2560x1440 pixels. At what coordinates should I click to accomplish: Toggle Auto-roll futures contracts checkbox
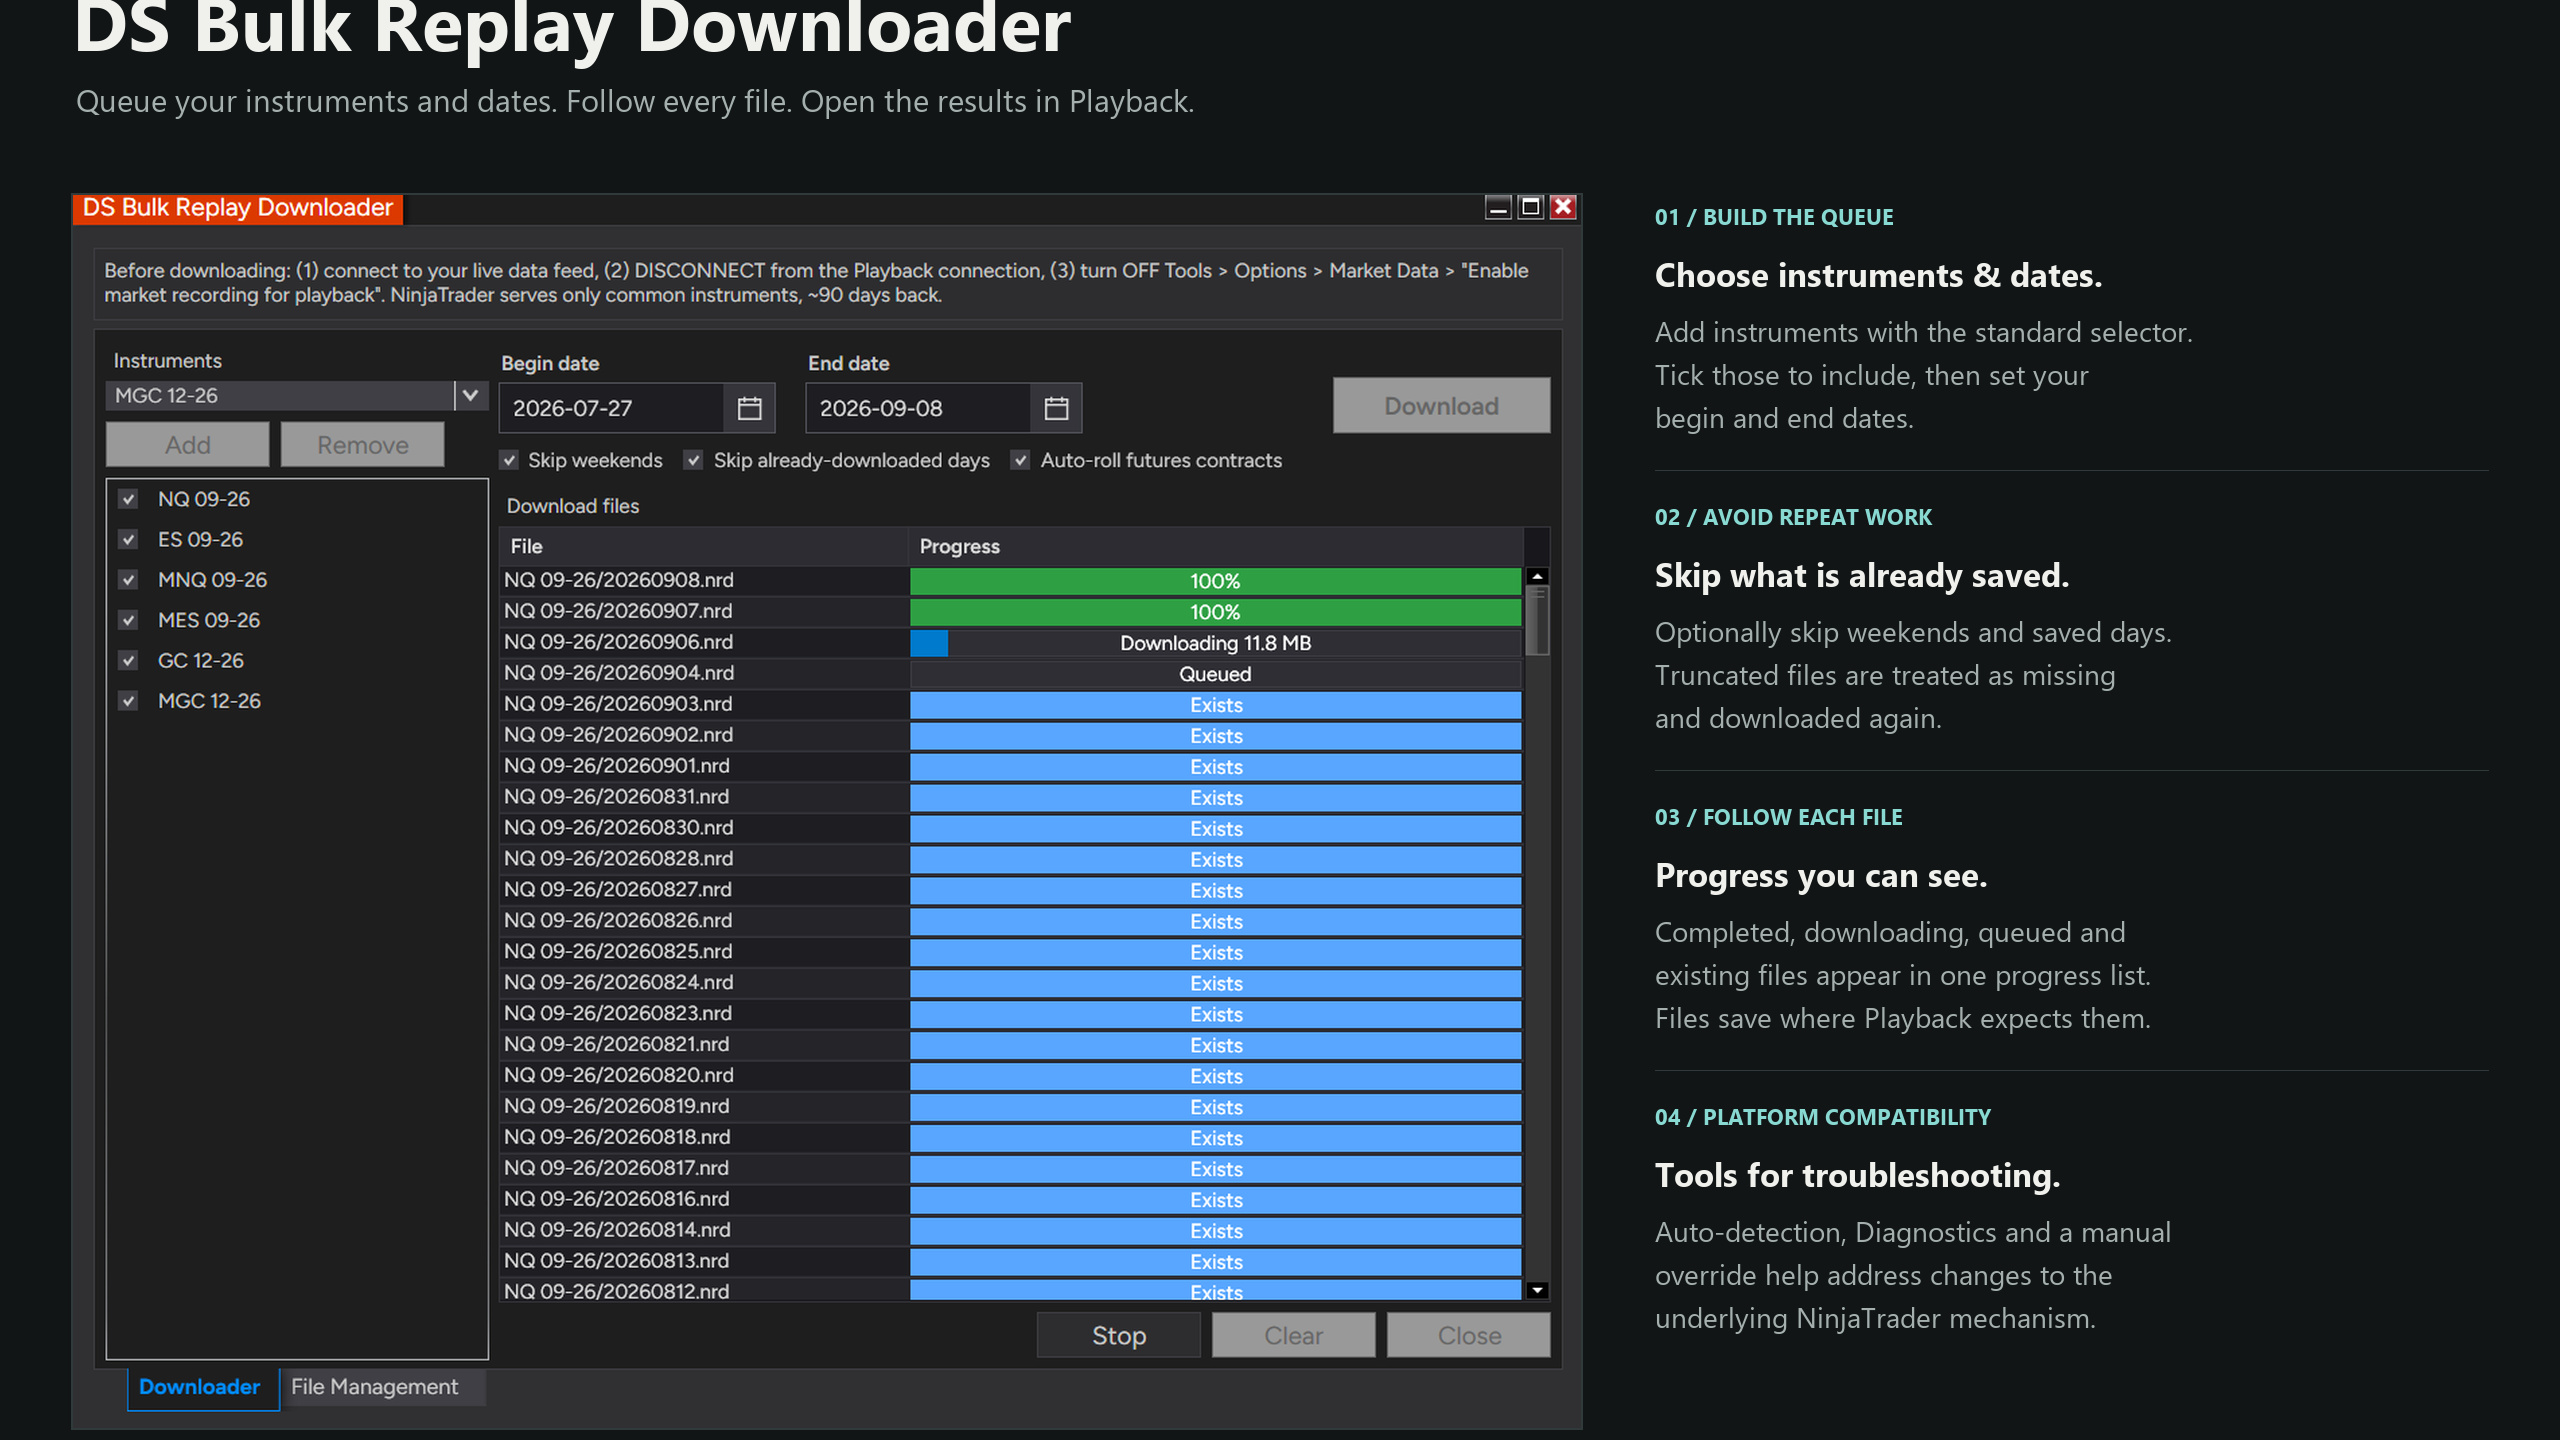tap(1020, 460)
